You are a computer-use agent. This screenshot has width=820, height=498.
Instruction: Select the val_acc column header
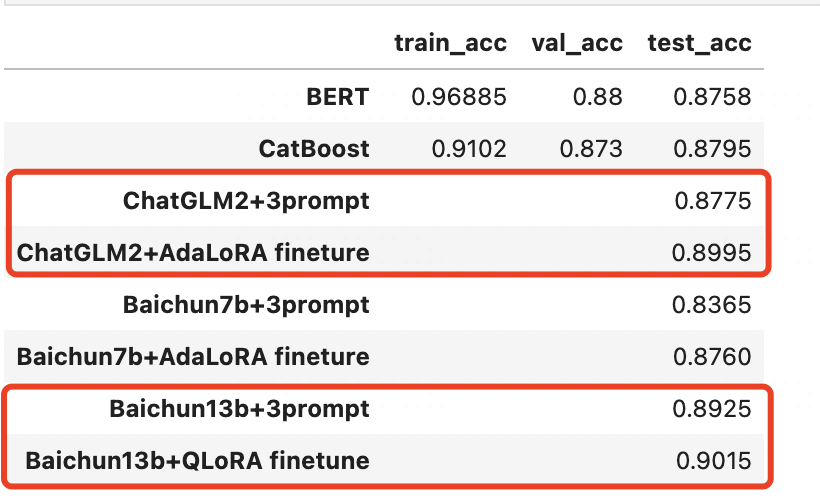click(x=577, y=43)
